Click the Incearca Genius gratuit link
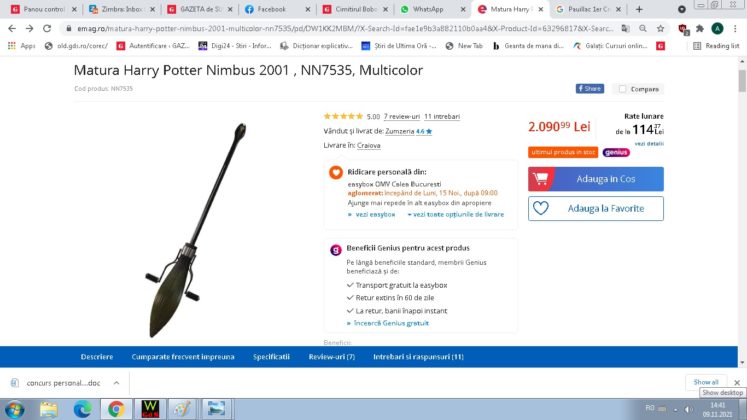The height and width of the screenshot is (420, 747). click(391, 323)
